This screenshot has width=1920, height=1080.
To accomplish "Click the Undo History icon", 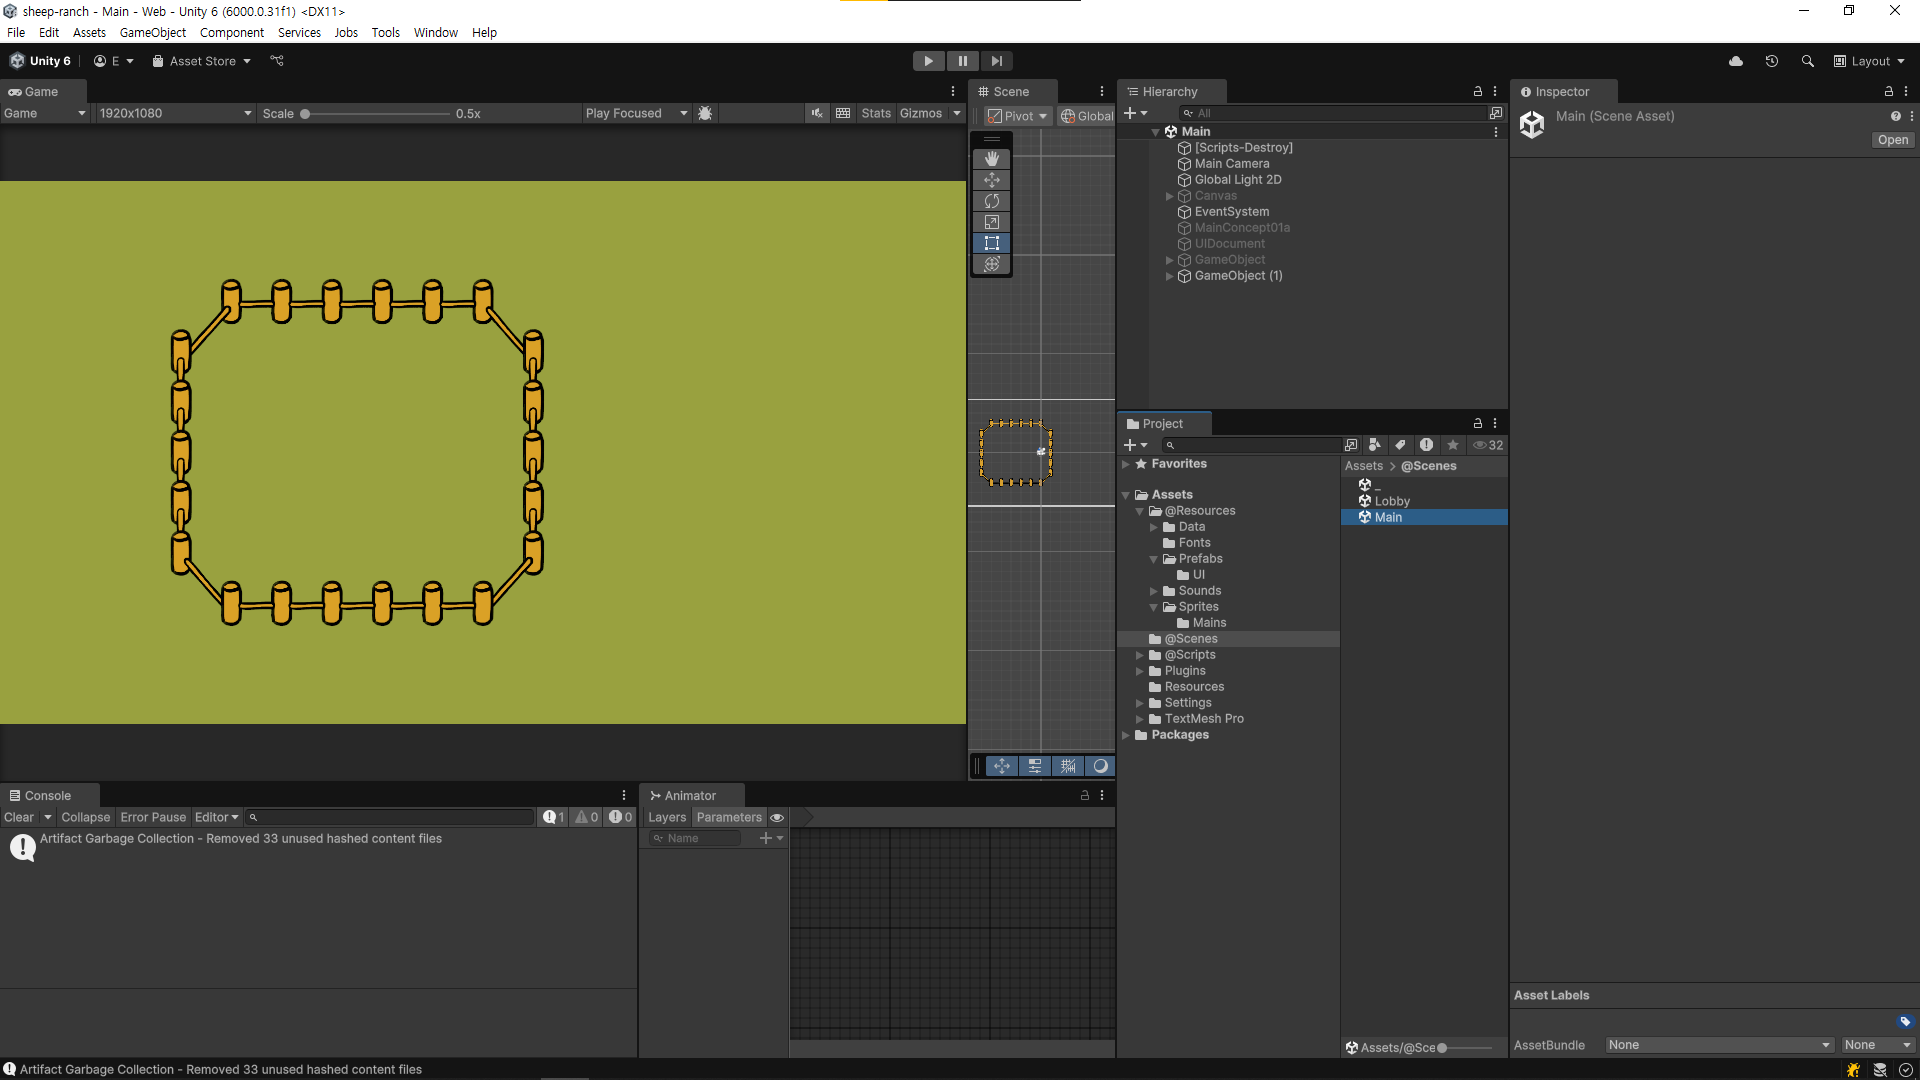I will click(x=1771, y=61).
